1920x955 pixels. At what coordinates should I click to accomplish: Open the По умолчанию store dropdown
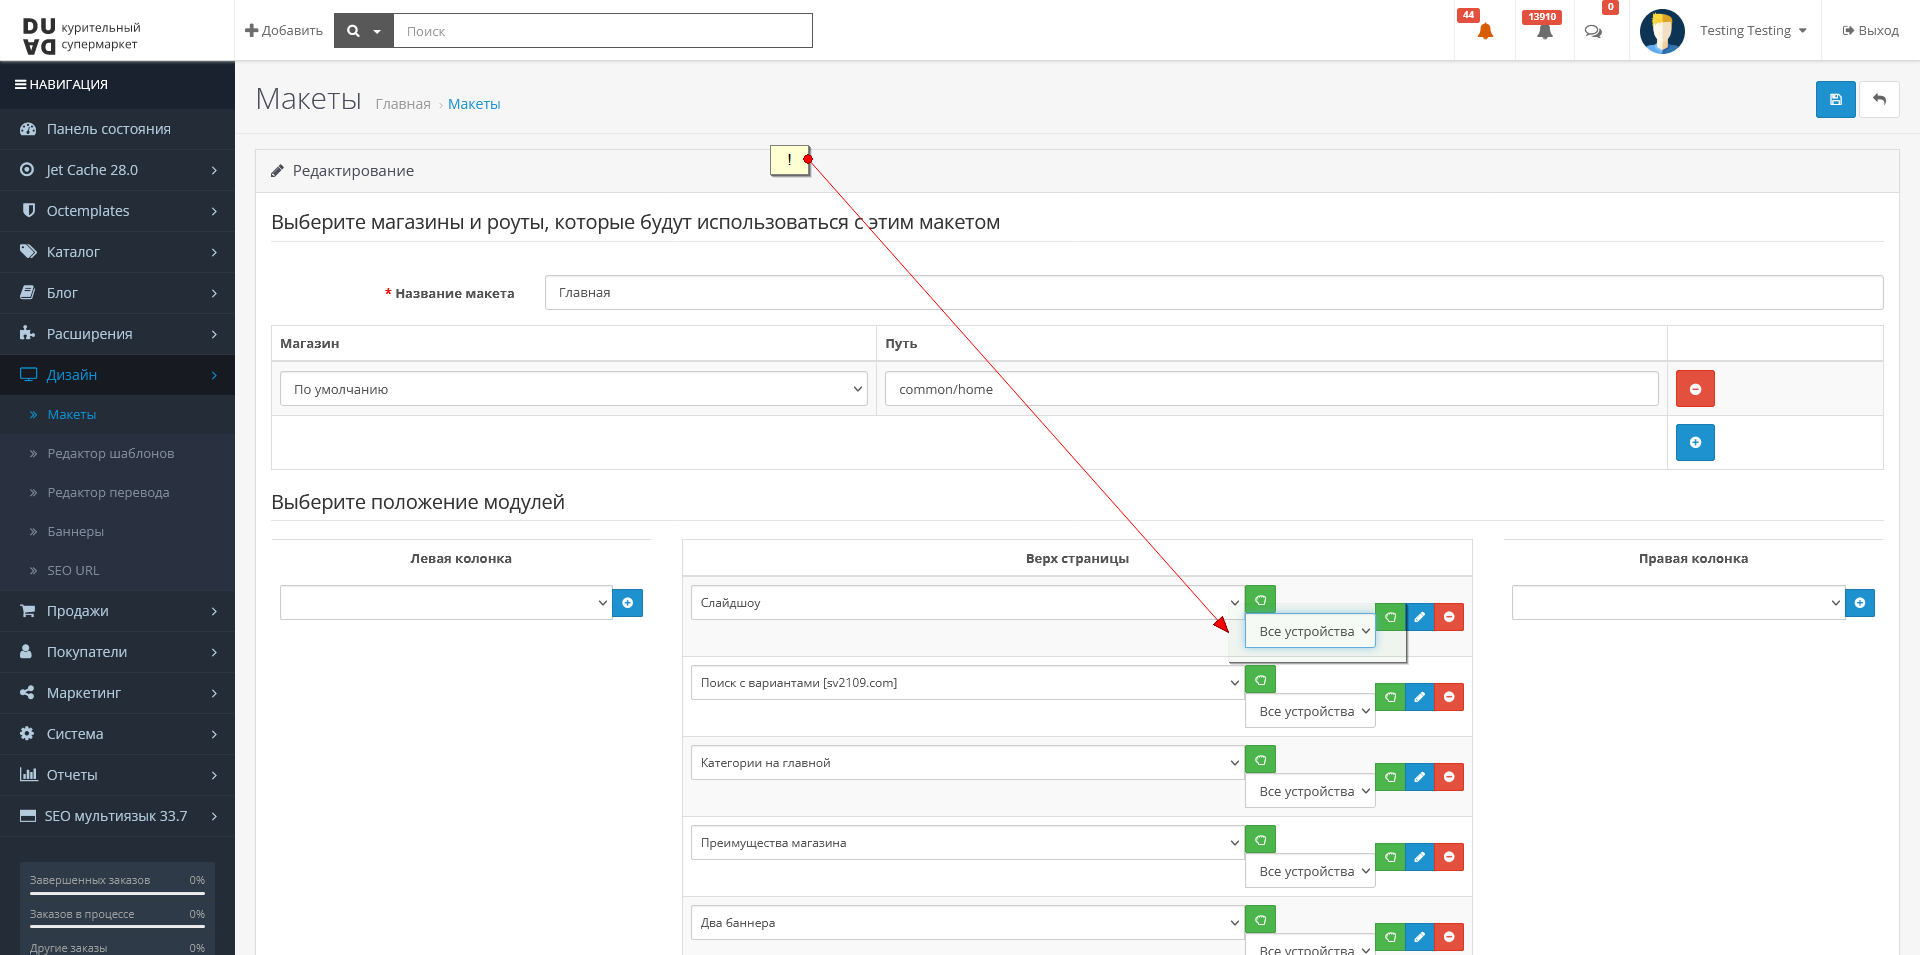pos(573,389)
